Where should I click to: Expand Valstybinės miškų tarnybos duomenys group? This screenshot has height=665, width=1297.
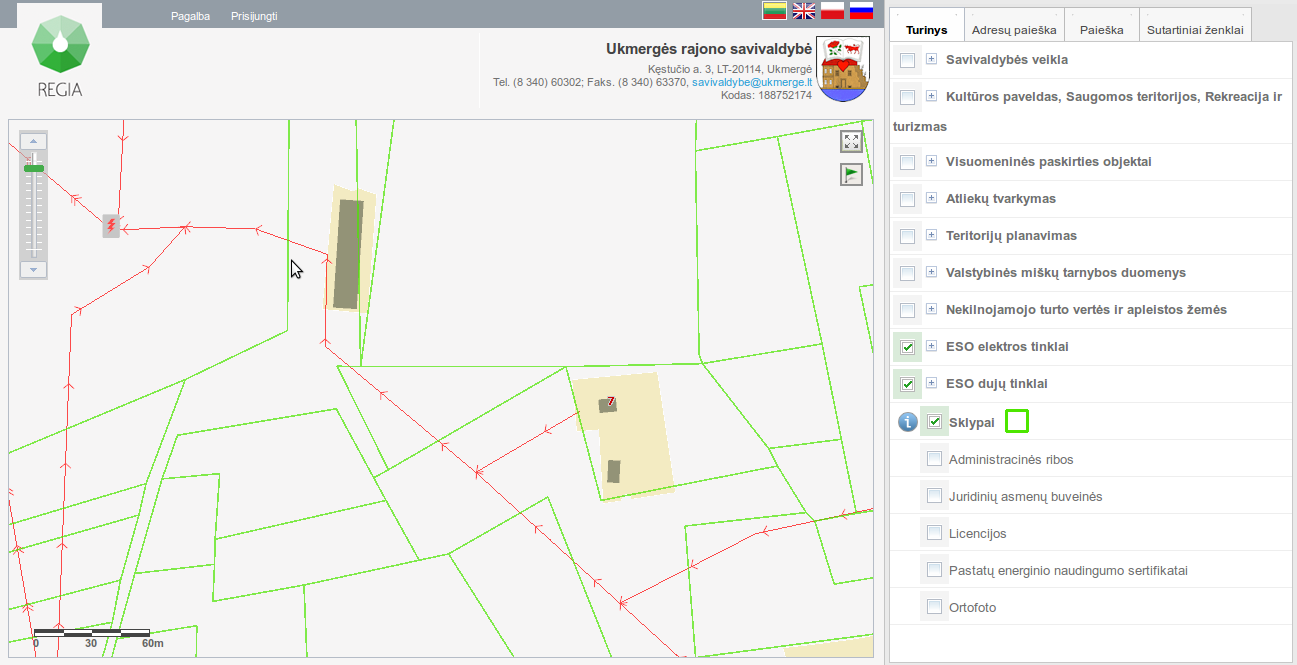(x=931, y=272)
